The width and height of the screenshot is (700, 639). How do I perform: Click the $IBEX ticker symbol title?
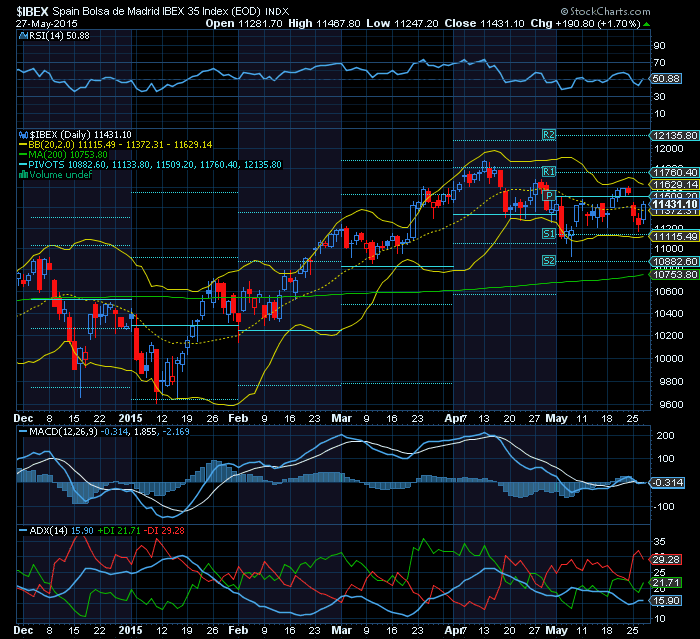(x=32, y=11)
